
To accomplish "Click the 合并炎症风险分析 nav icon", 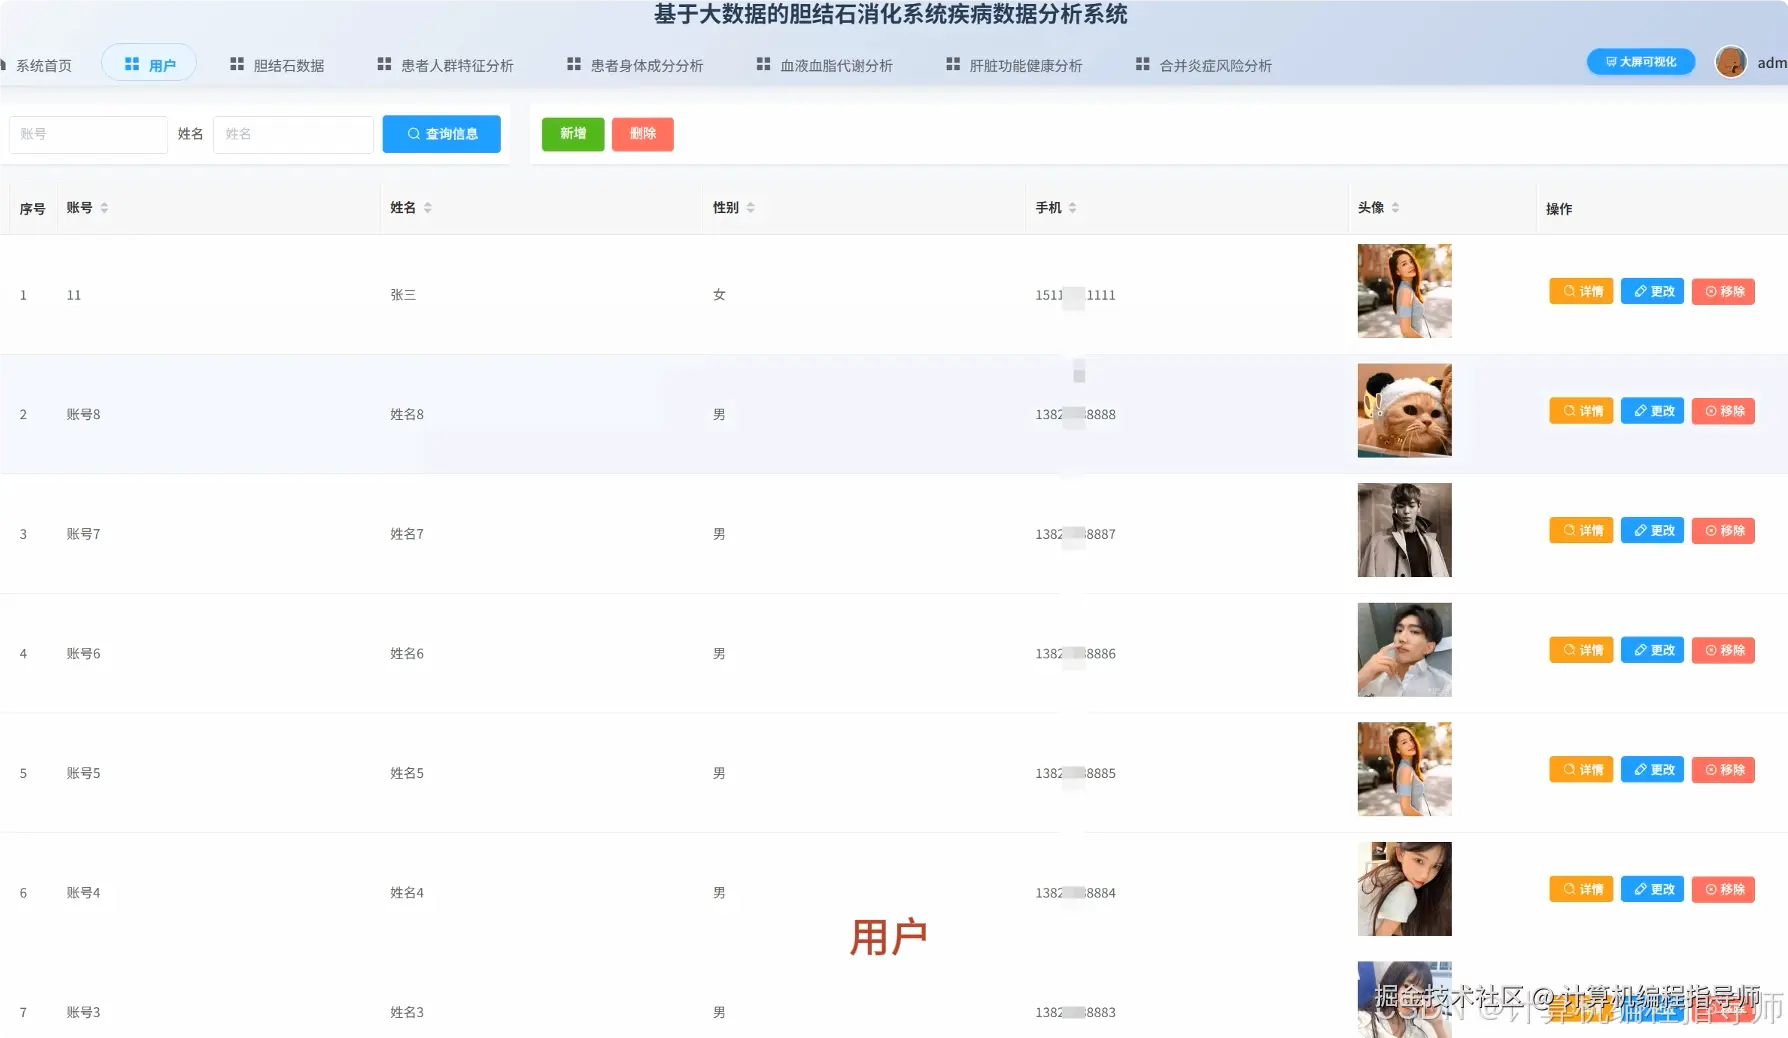I will click(x=1141, y=64).
